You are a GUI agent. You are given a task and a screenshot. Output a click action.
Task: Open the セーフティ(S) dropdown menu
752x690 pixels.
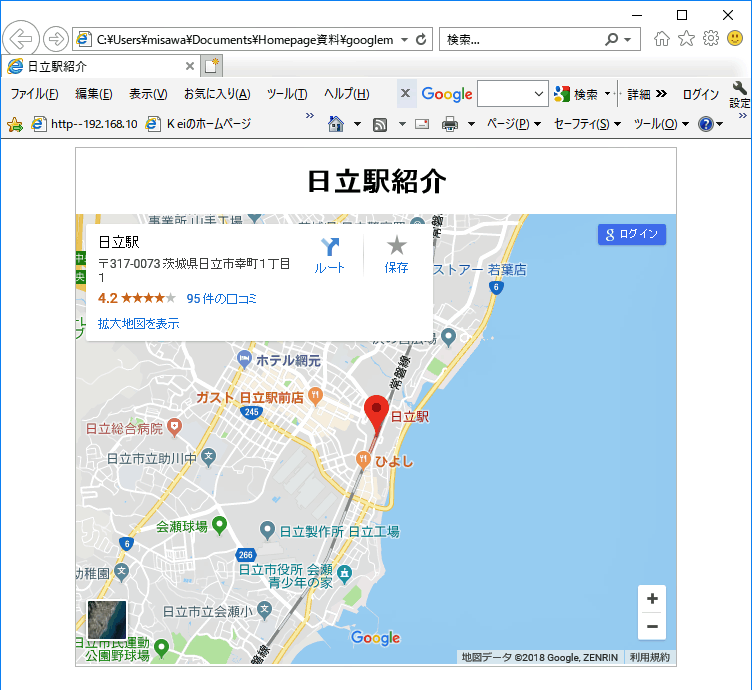point(588,124)
